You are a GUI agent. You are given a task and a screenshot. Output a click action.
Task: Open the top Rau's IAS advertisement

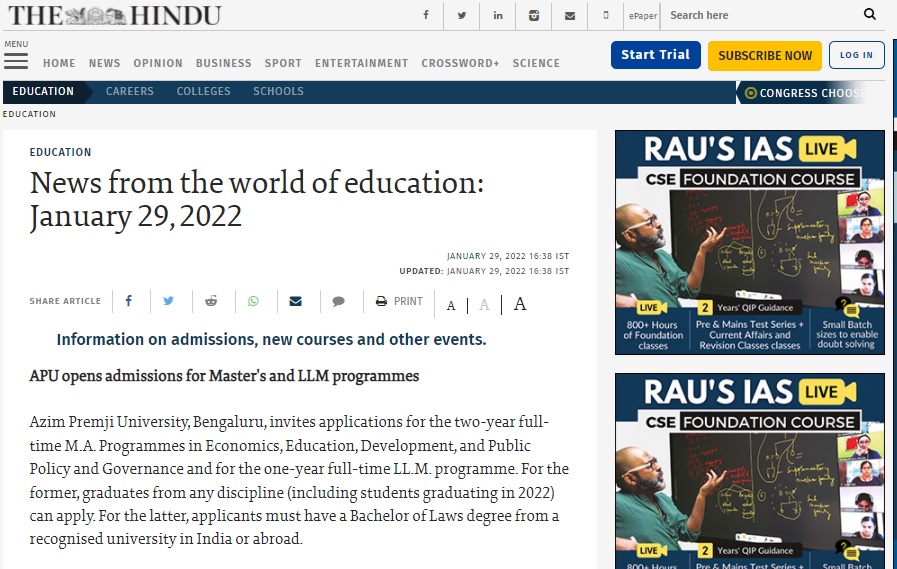tap(749, 242)
